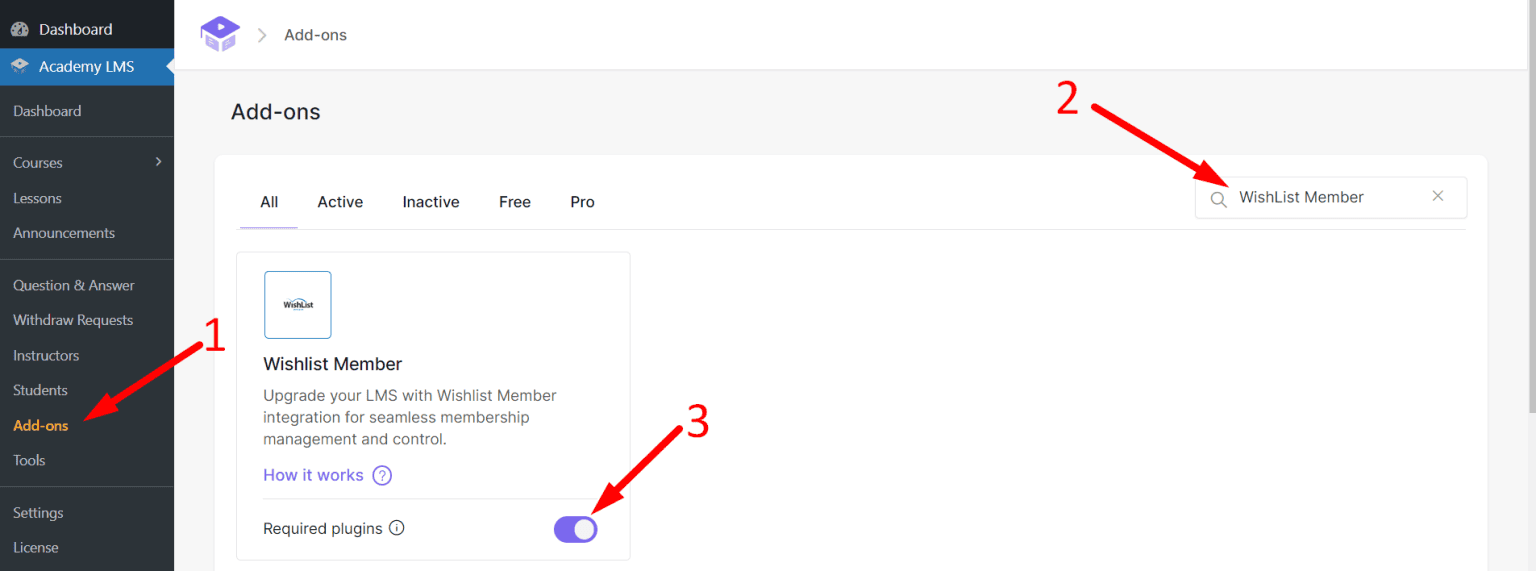This screenshot has width=1536, height=571.
Task: Open Add-ons in the sidebar
Action: (x=41, y=425)
